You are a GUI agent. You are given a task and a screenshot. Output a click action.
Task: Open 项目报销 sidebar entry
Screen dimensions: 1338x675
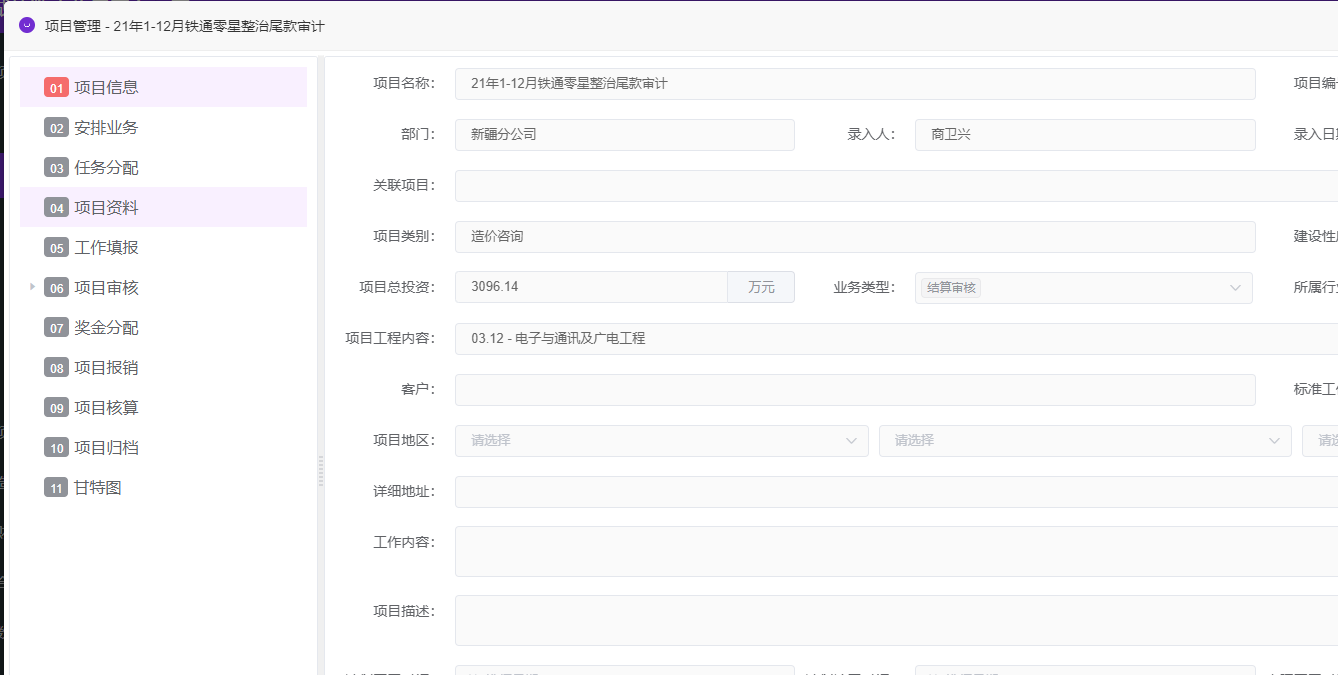tap(106, 368)
